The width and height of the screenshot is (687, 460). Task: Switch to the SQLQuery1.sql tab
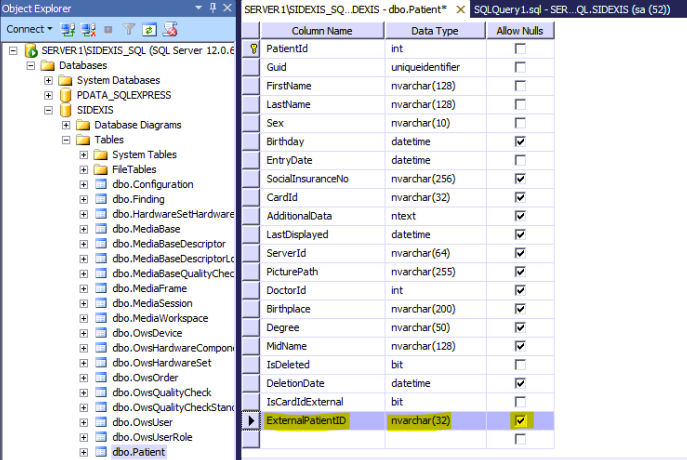[x=572, y=9]
